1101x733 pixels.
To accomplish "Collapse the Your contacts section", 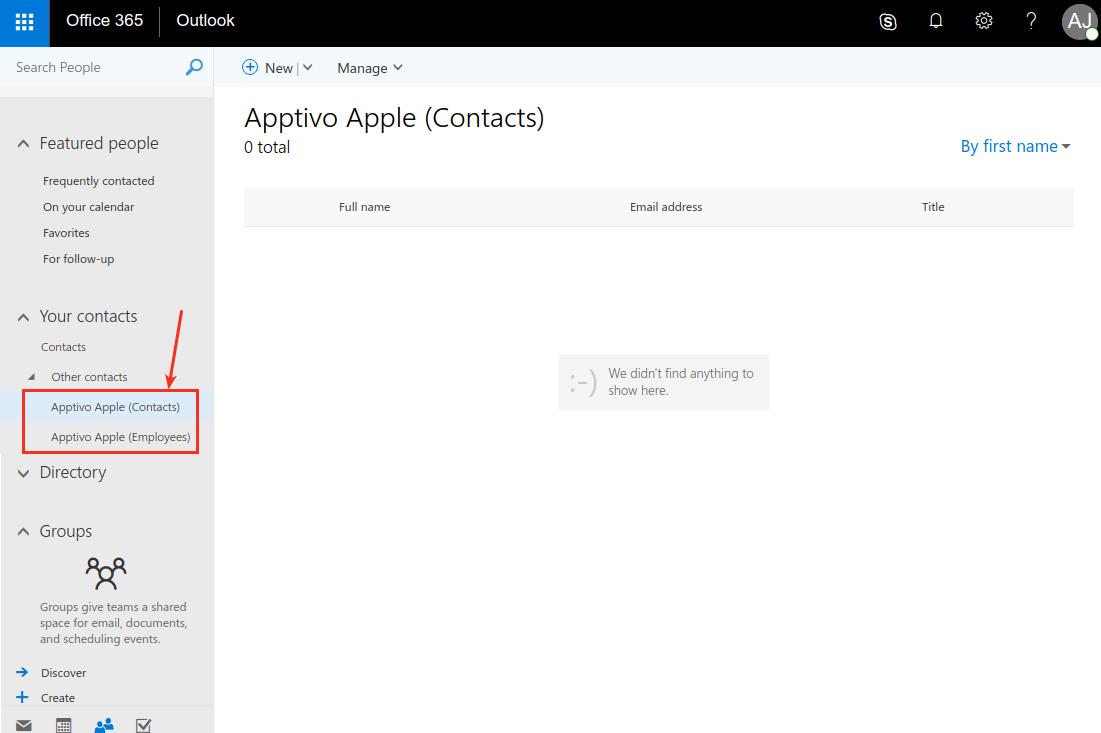I will point(23,317).
